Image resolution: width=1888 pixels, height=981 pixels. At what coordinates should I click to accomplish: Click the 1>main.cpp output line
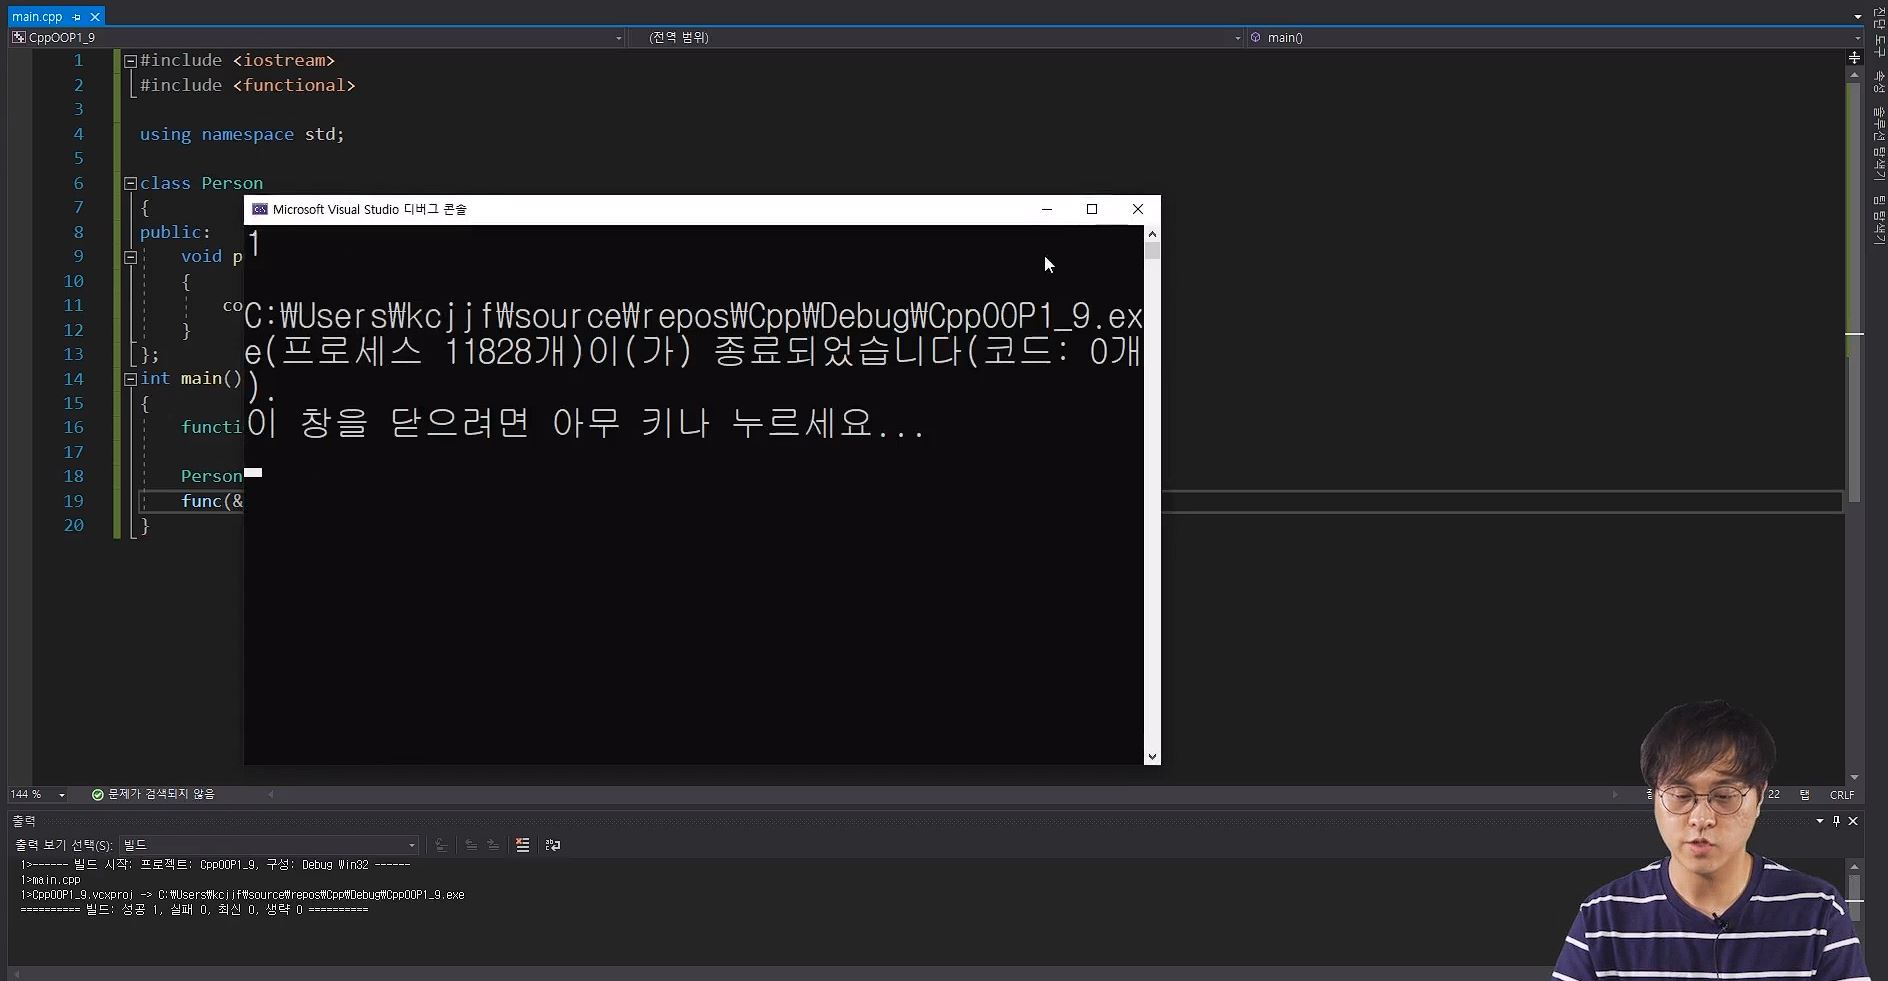pyautogui.click(x=50, y=880)
